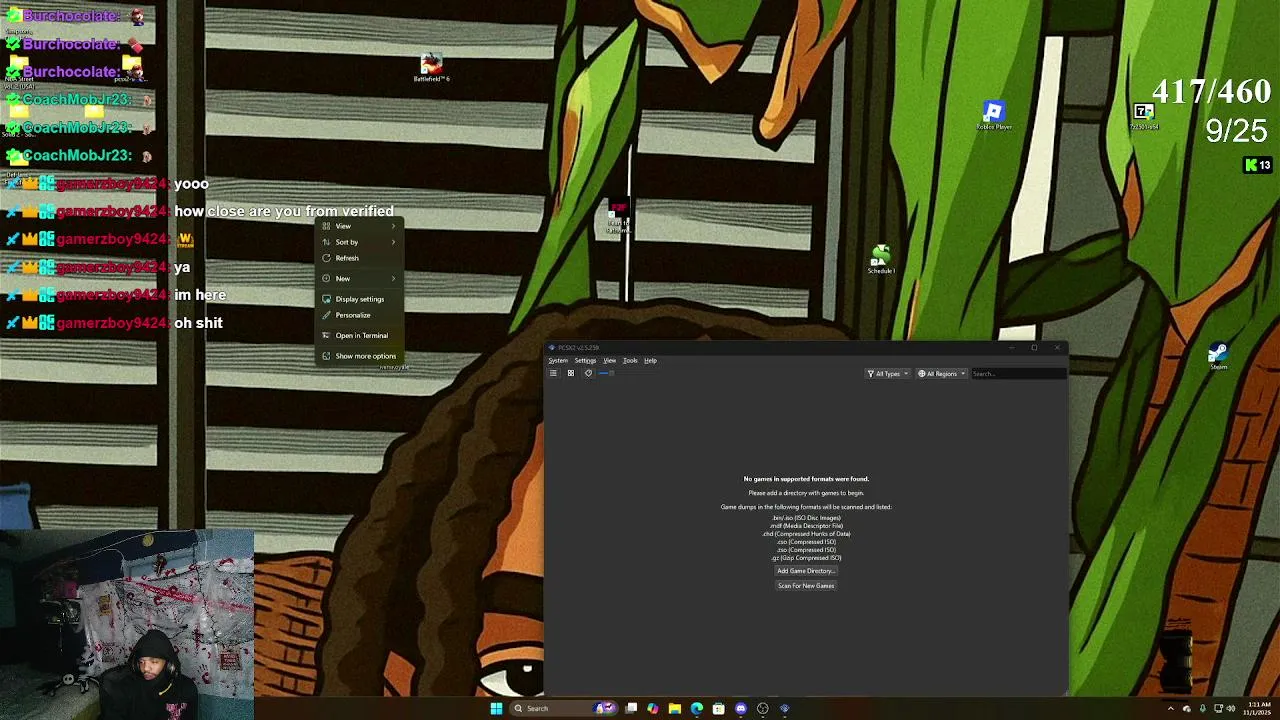
Task: Click the PCSX2 taskbar icon
Action: 784,708
